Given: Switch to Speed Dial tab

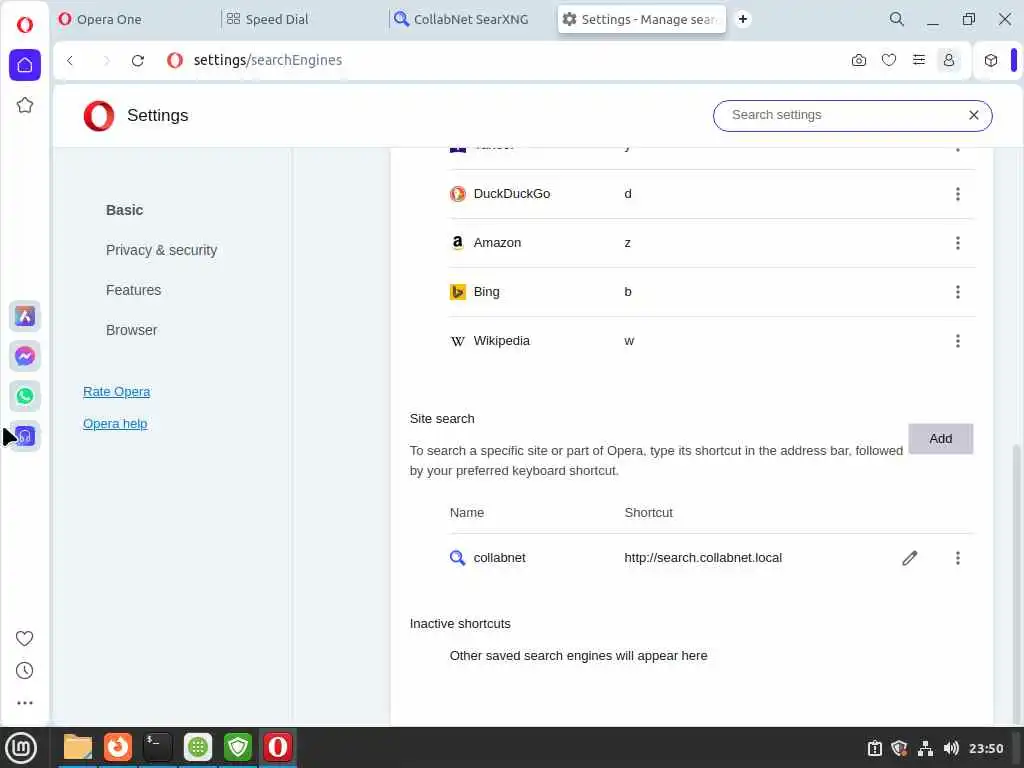Looking at the screenshot, I should click(x=303, y=19).
